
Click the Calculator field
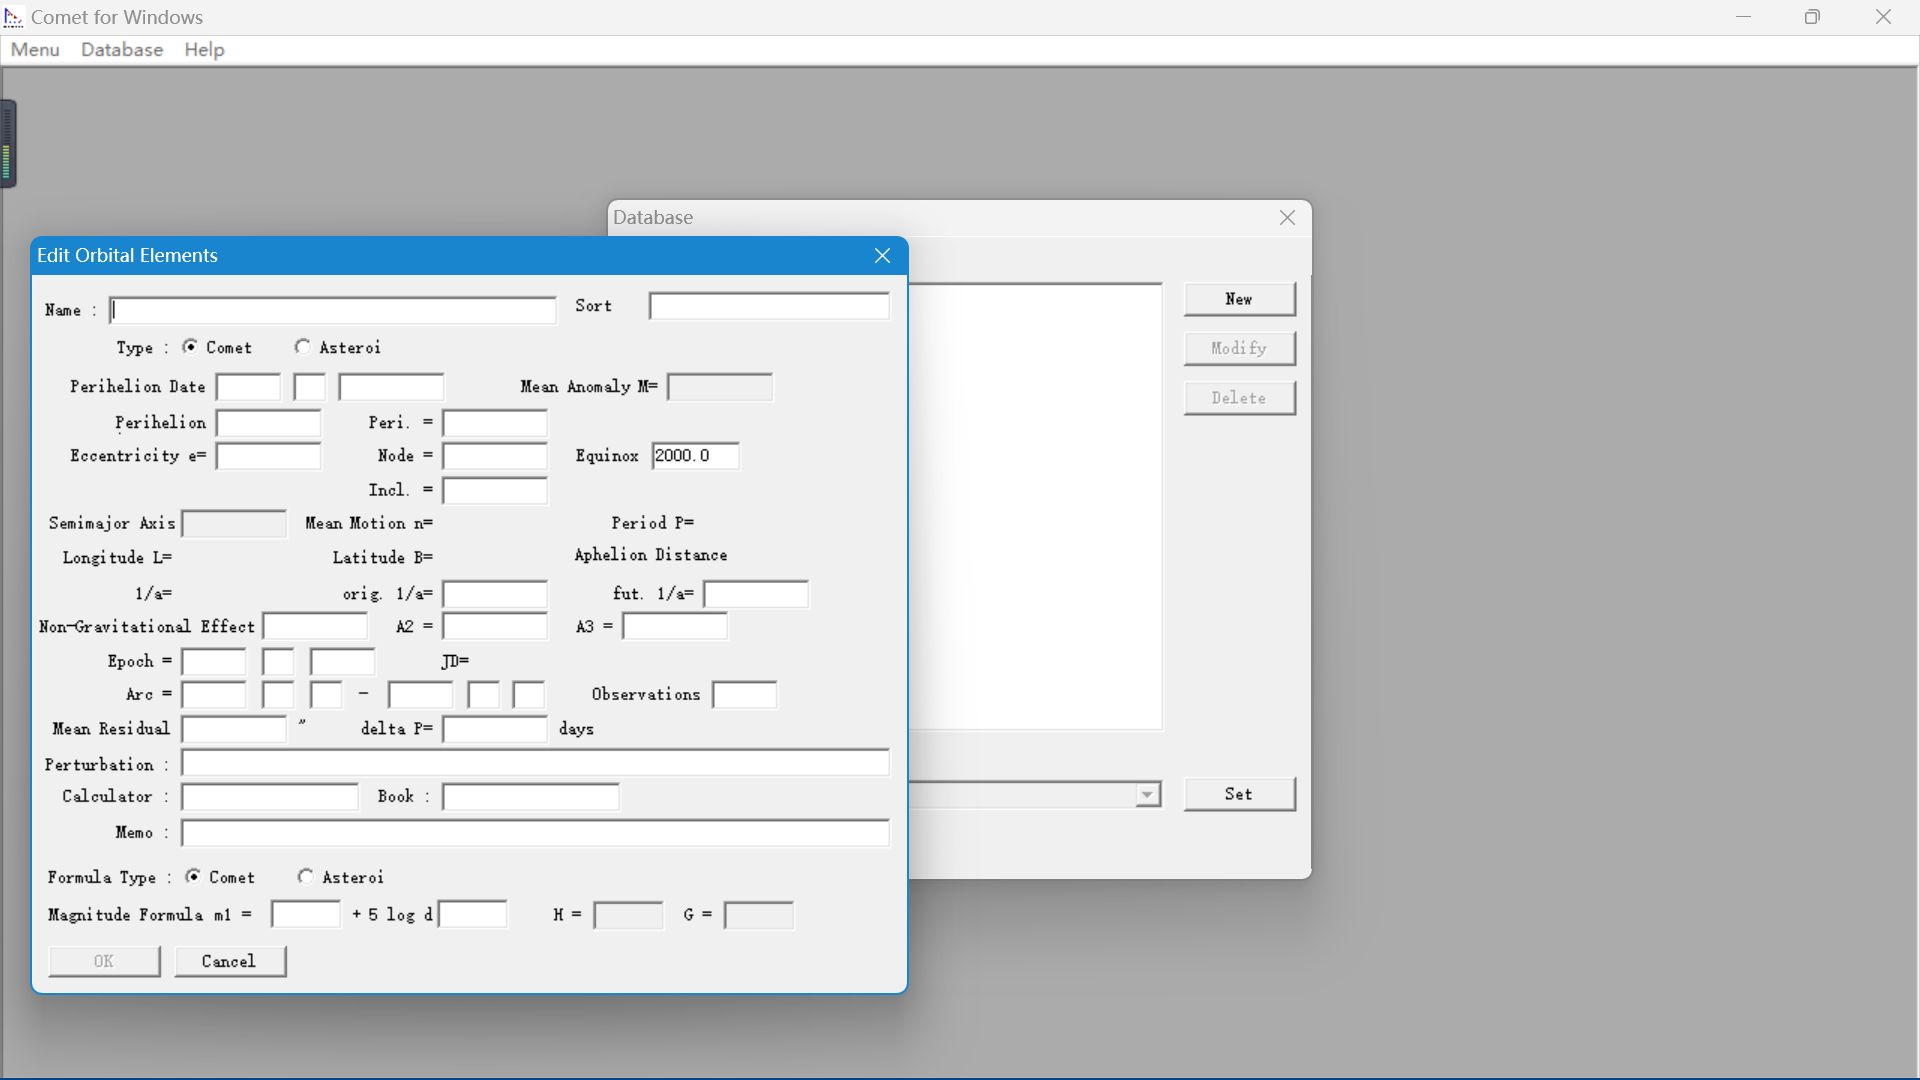tap(270, 797)
